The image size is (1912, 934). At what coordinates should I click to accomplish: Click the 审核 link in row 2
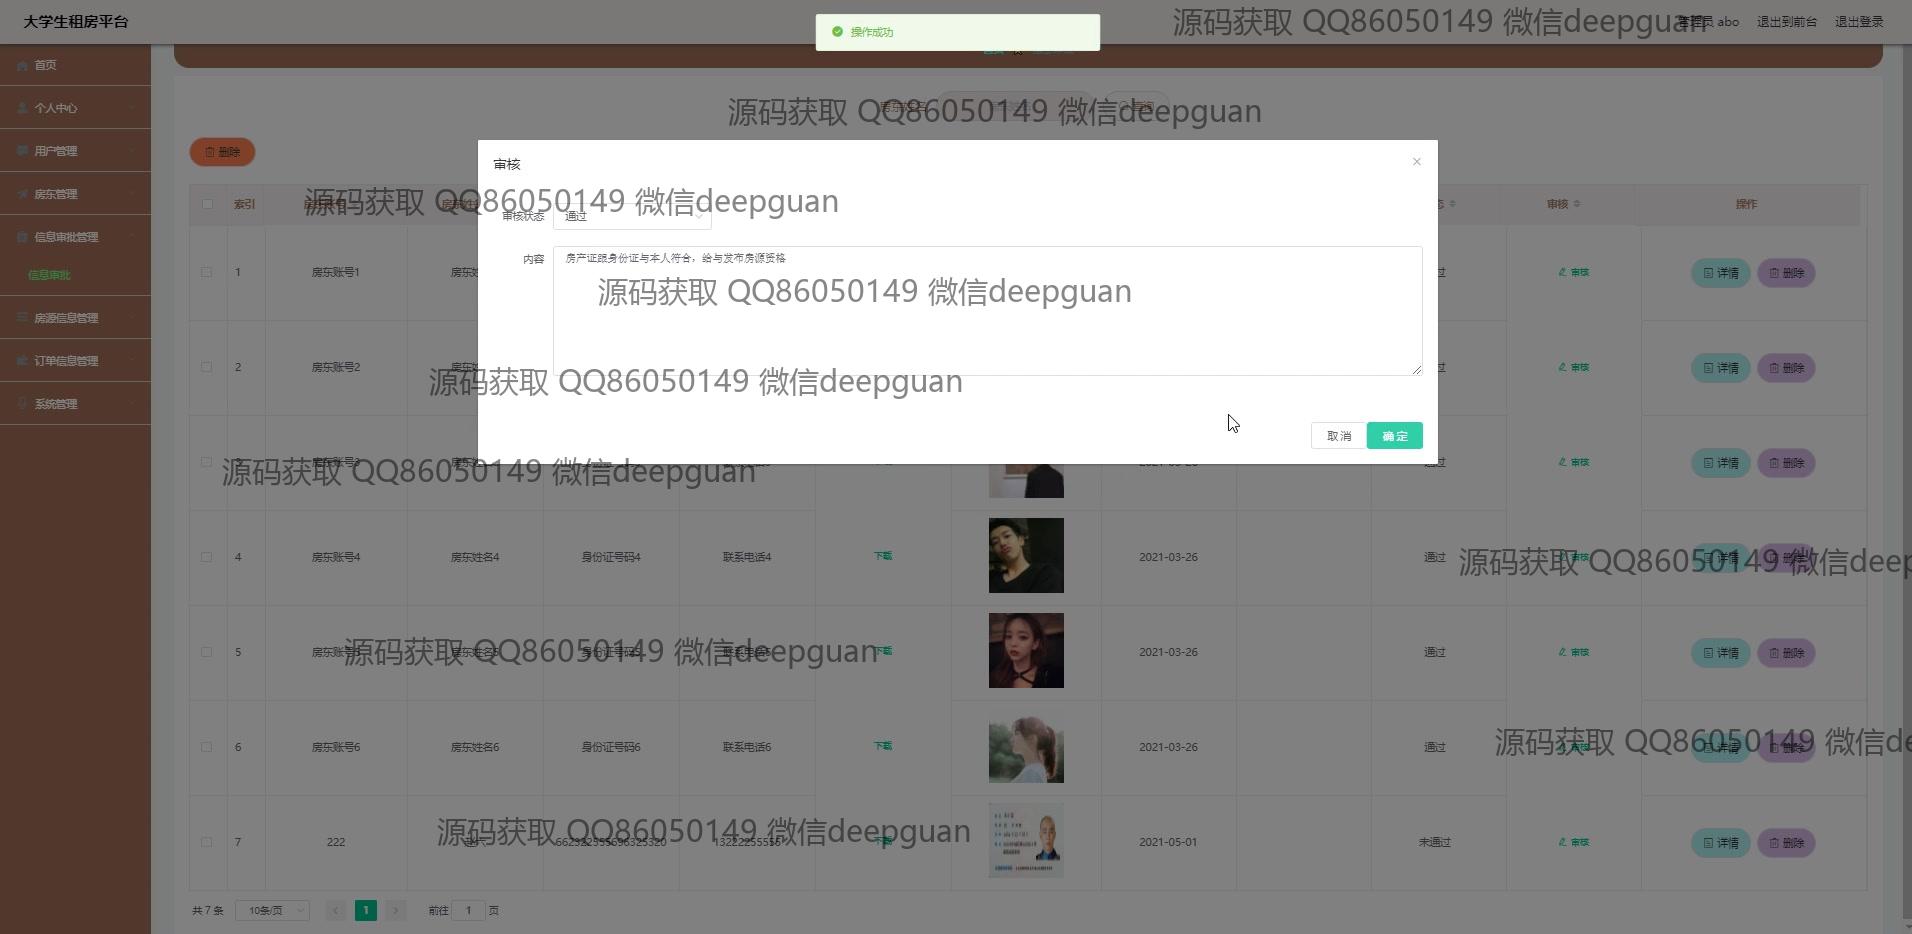1574,367
